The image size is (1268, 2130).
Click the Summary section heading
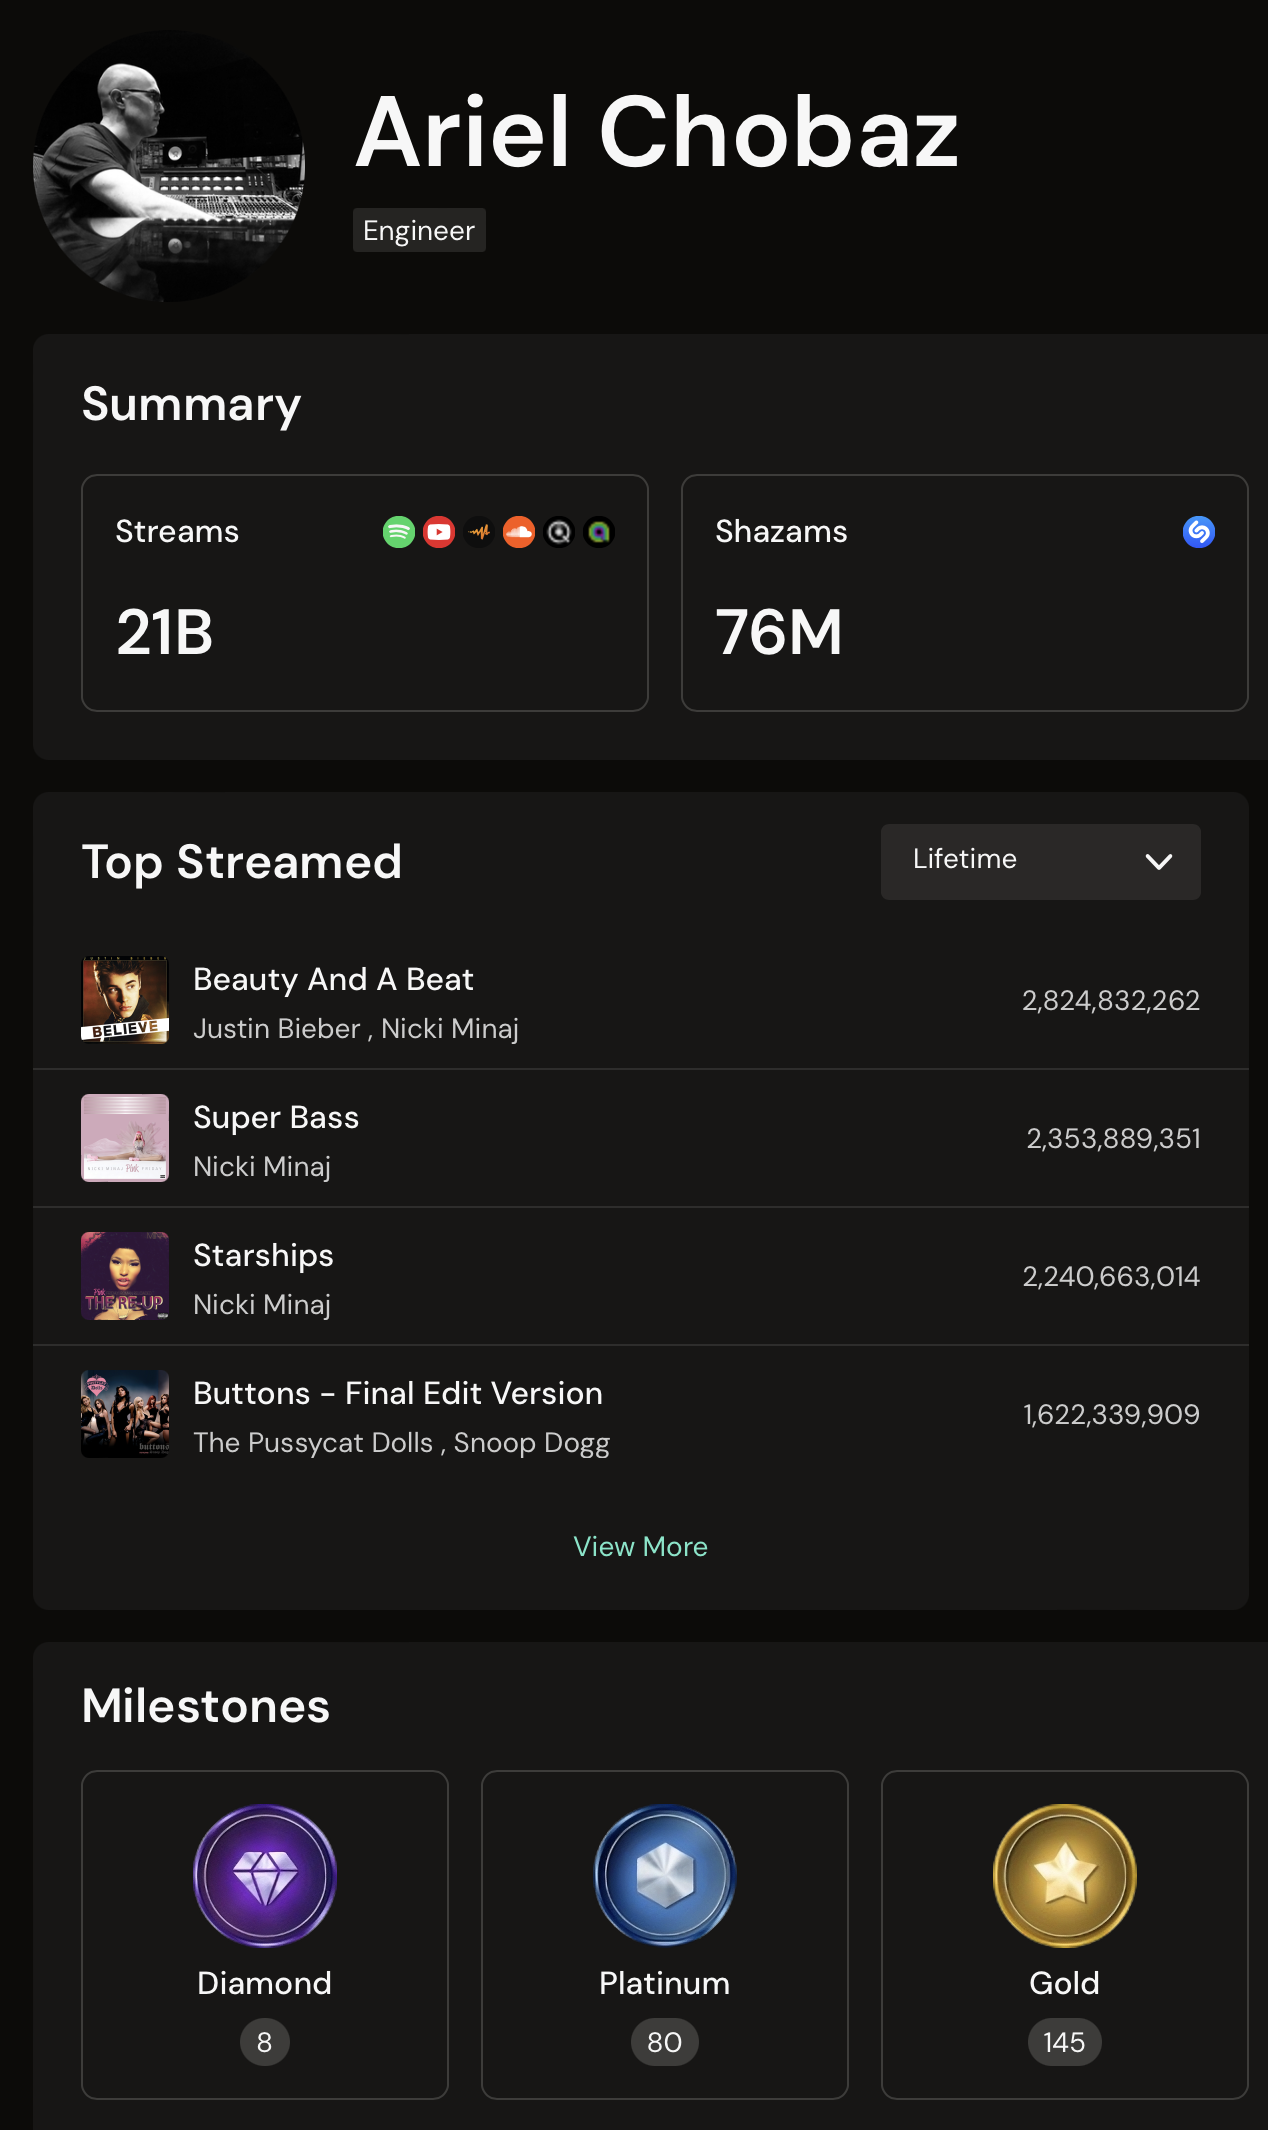191,406
